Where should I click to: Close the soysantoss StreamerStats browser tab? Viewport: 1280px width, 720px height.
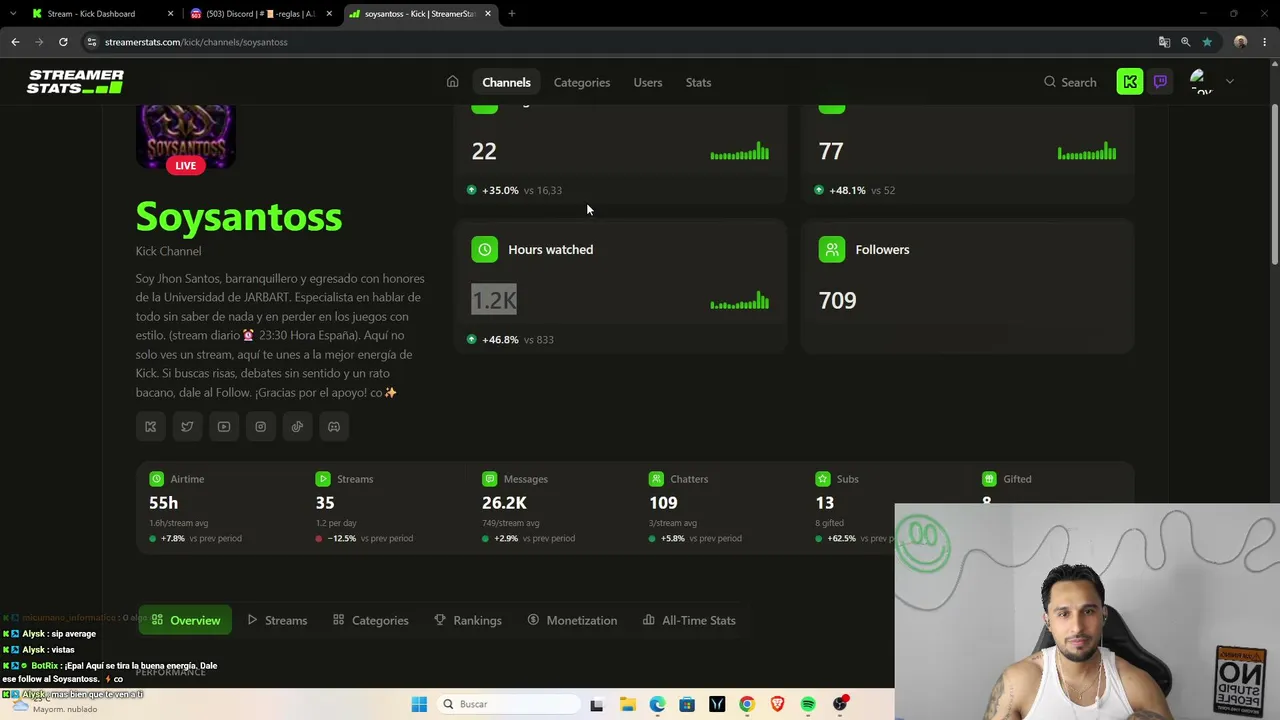pyautogui.click(x=488, y=14)
